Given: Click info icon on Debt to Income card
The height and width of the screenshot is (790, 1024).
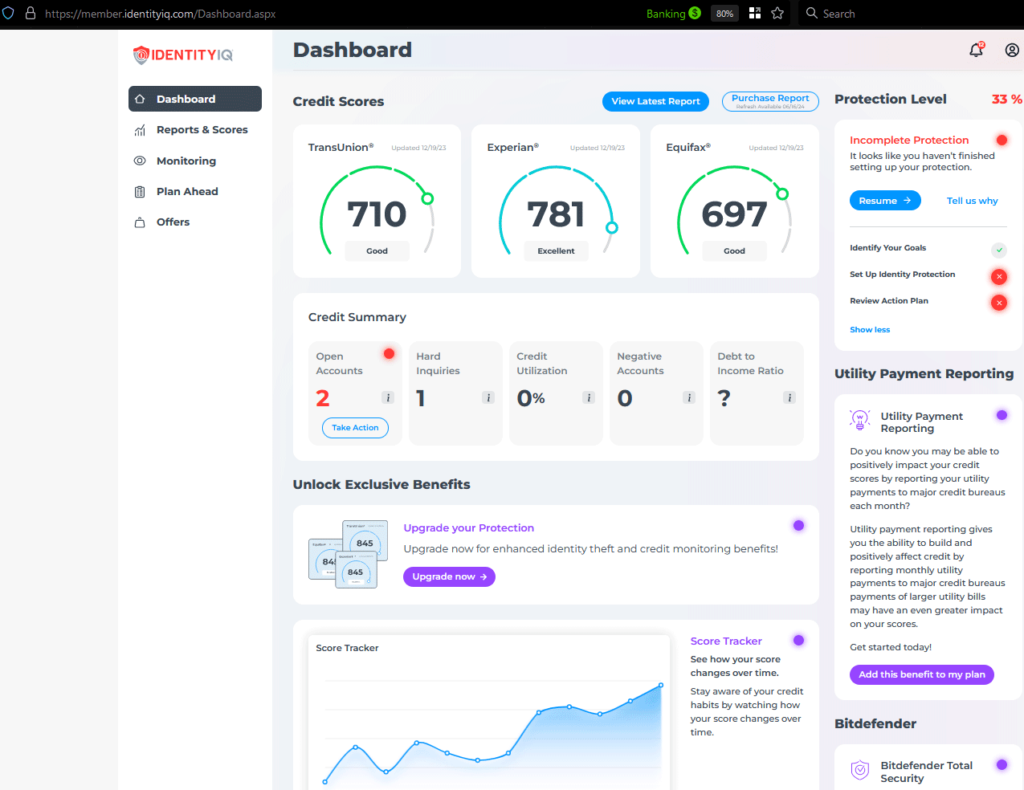Looking at the screenshot, I should (x=789, y=398).
